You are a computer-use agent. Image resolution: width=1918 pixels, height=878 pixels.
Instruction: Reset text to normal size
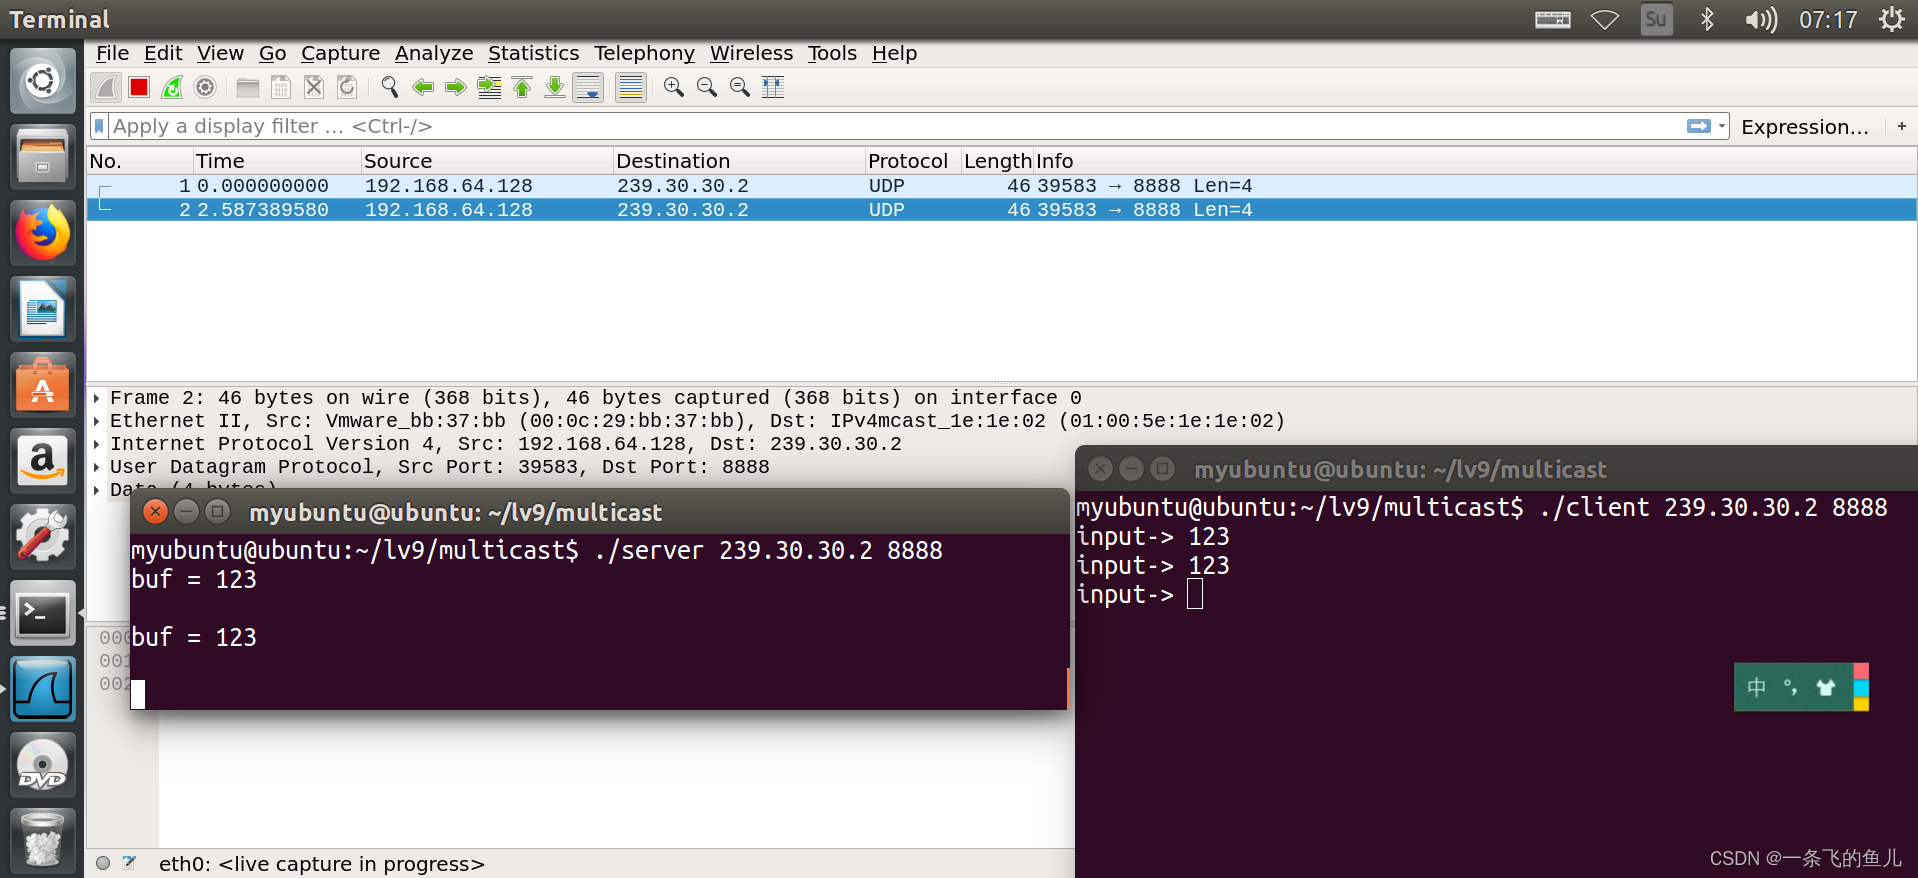pos(740,88)
